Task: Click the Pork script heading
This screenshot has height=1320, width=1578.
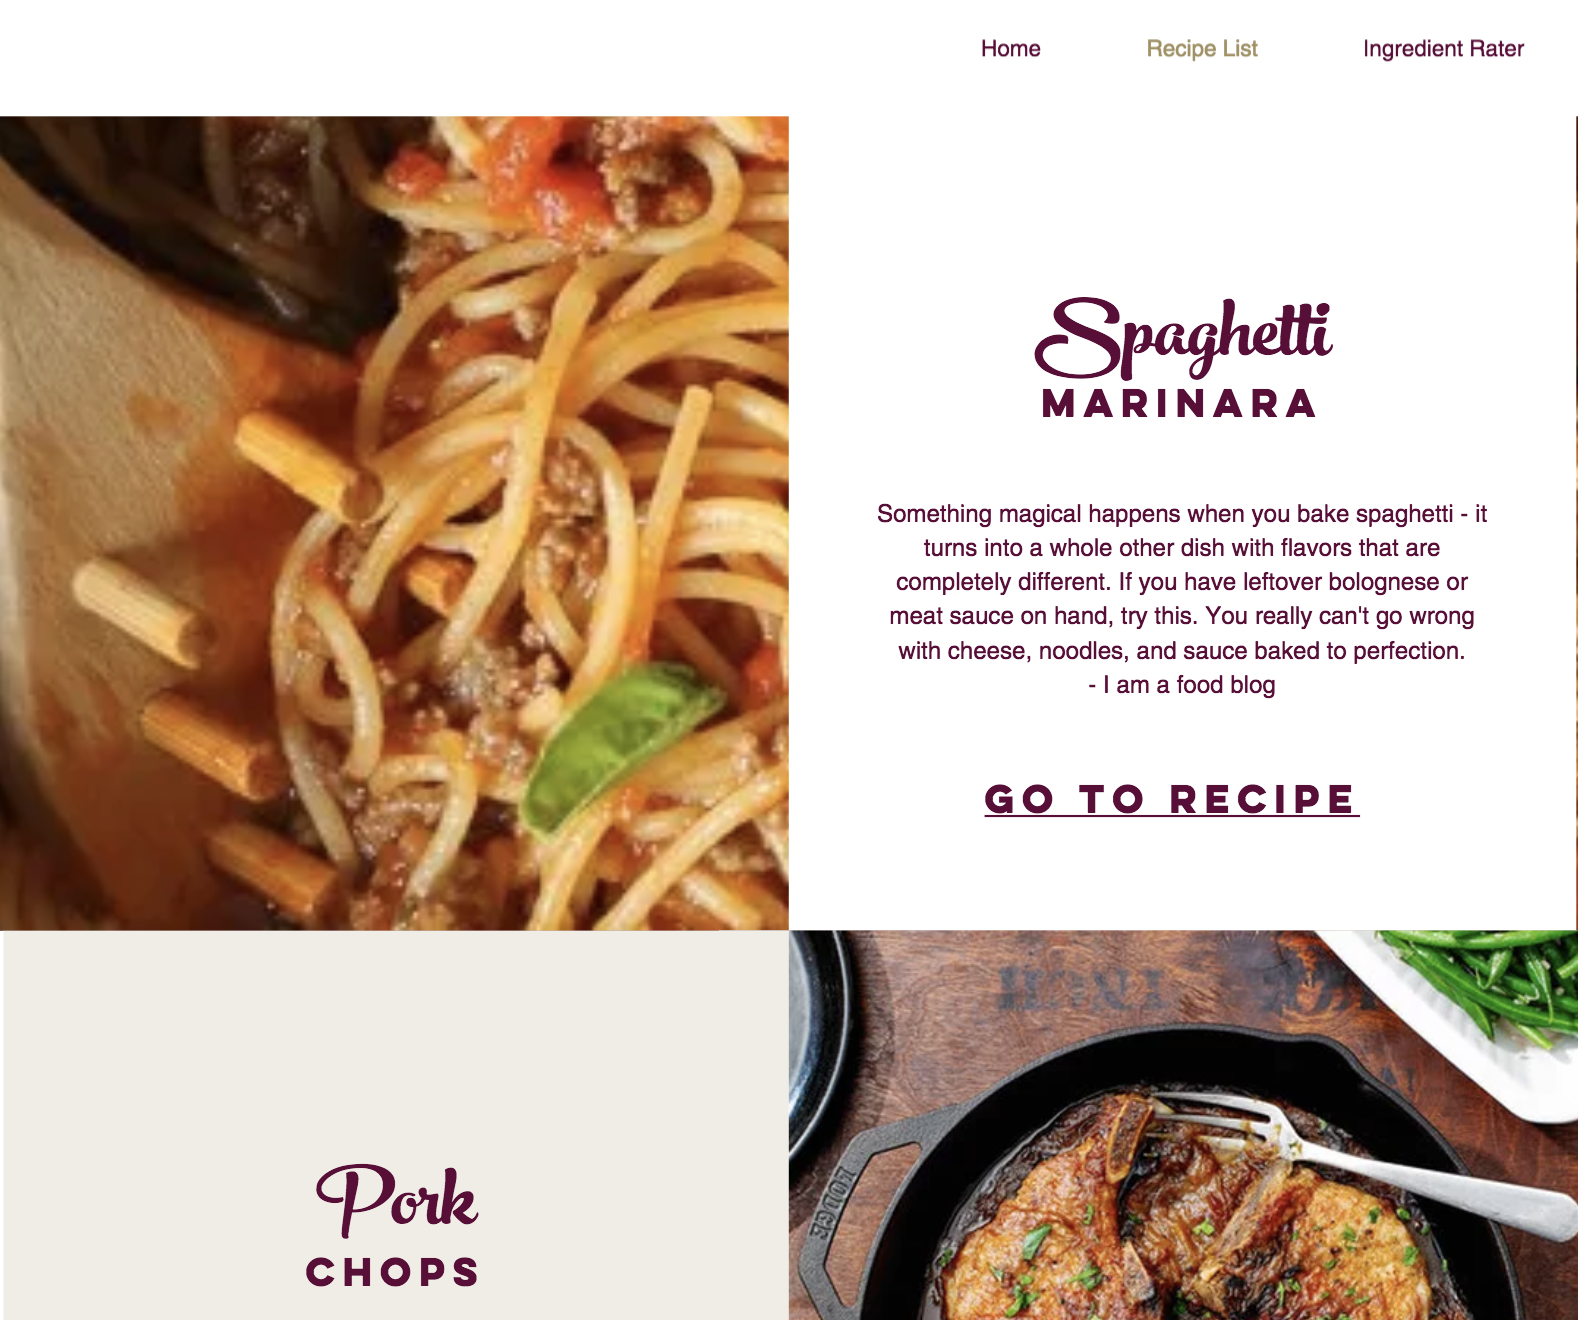Action: [x=396, y=1199]
